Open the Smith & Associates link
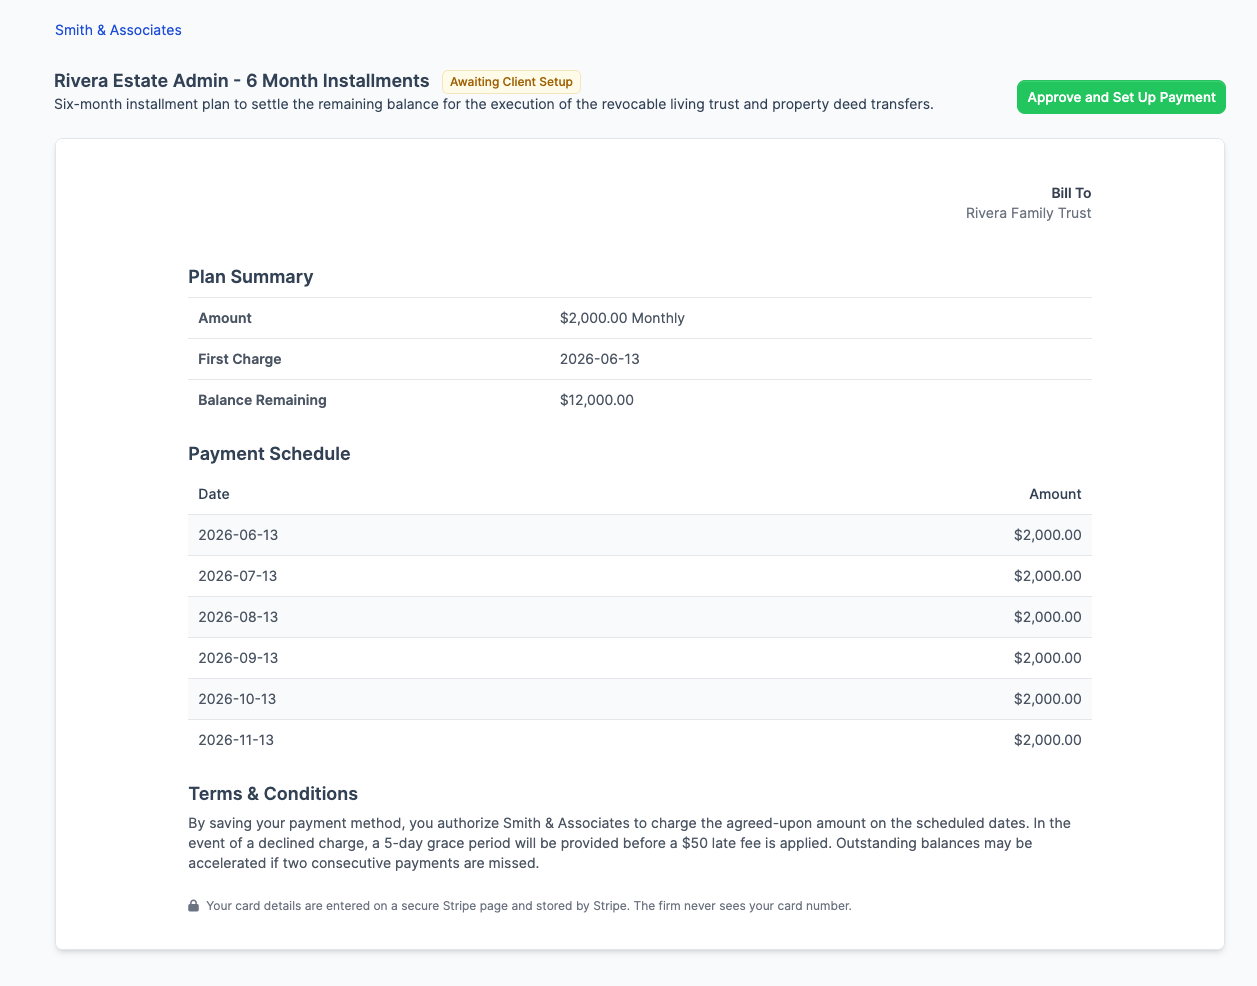This screenshot has width=1257, height=986. pos(118,30)
